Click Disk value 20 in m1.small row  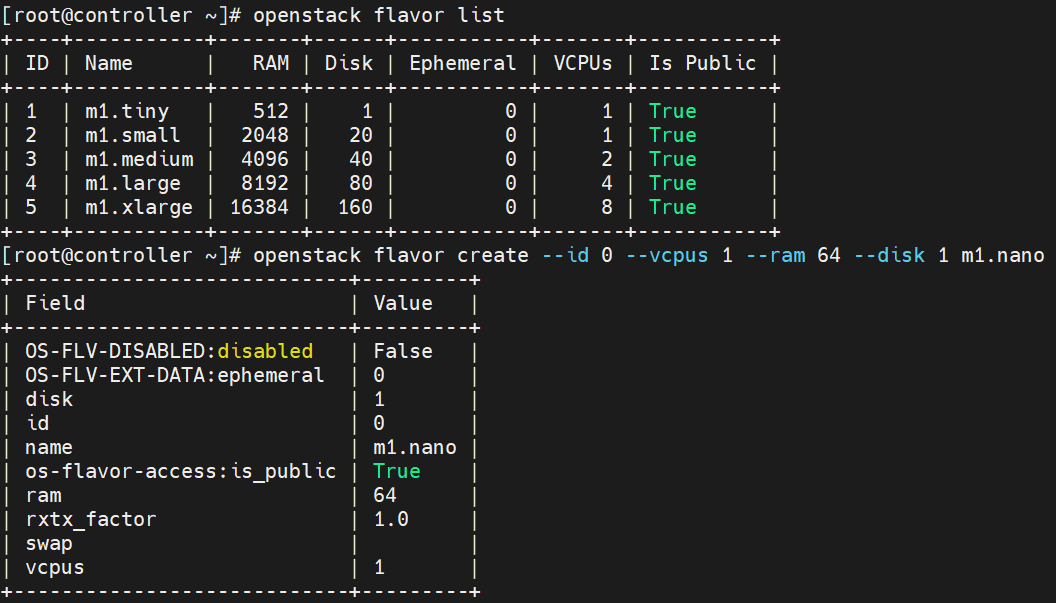pos(361,135)
